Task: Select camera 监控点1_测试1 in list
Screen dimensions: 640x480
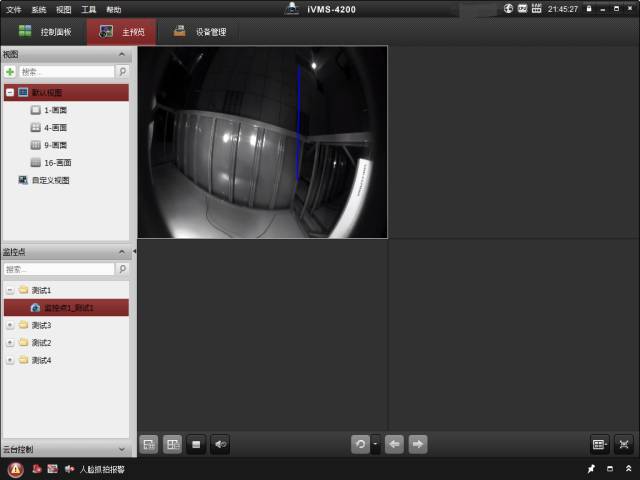Action: [x=68, y=308]
